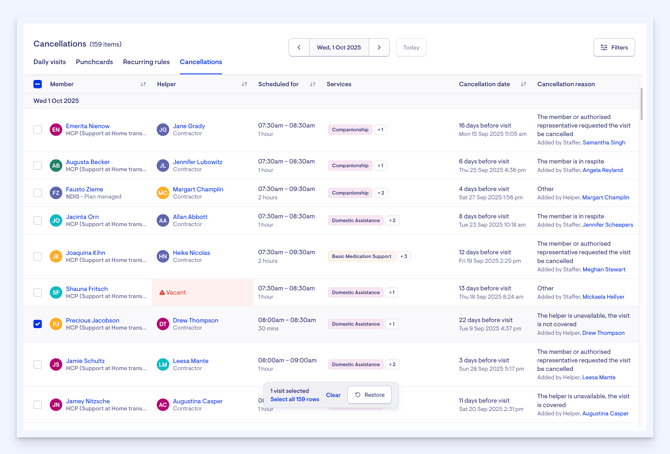Screen dimensions: 670x454
Task: Sort by Cancellation date column icon
Action: pyautogui.click(x=523, y=84)
